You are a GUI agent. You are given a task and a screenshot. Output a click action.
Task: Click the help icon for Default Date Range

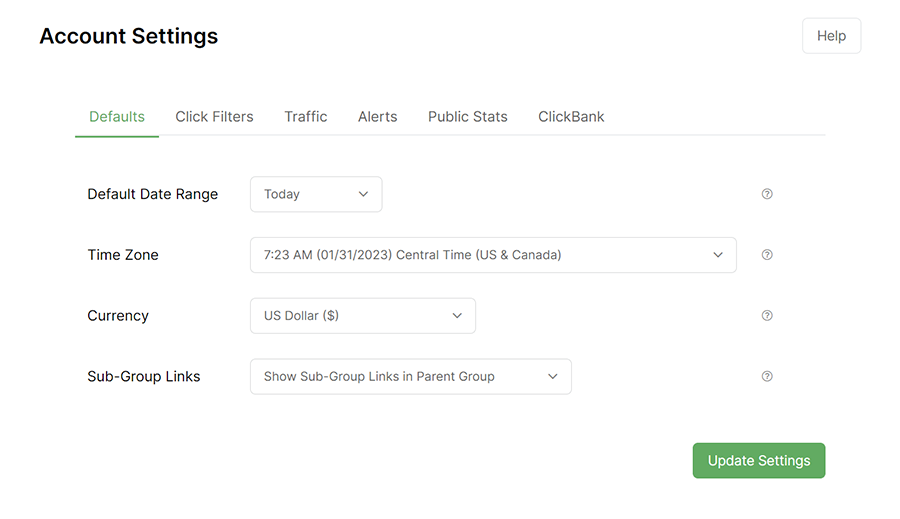[767, 194]
